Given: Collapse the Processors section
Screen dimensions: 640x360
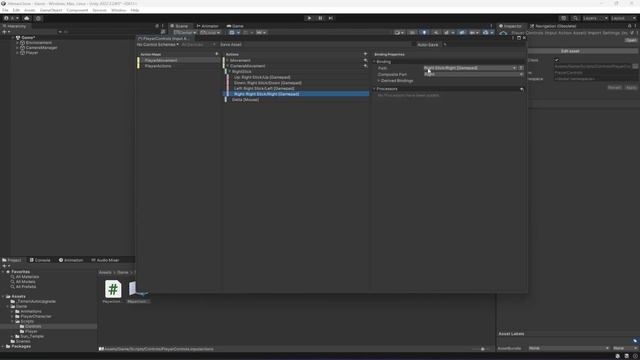Looking at the screenshot, I should point(374,89).
